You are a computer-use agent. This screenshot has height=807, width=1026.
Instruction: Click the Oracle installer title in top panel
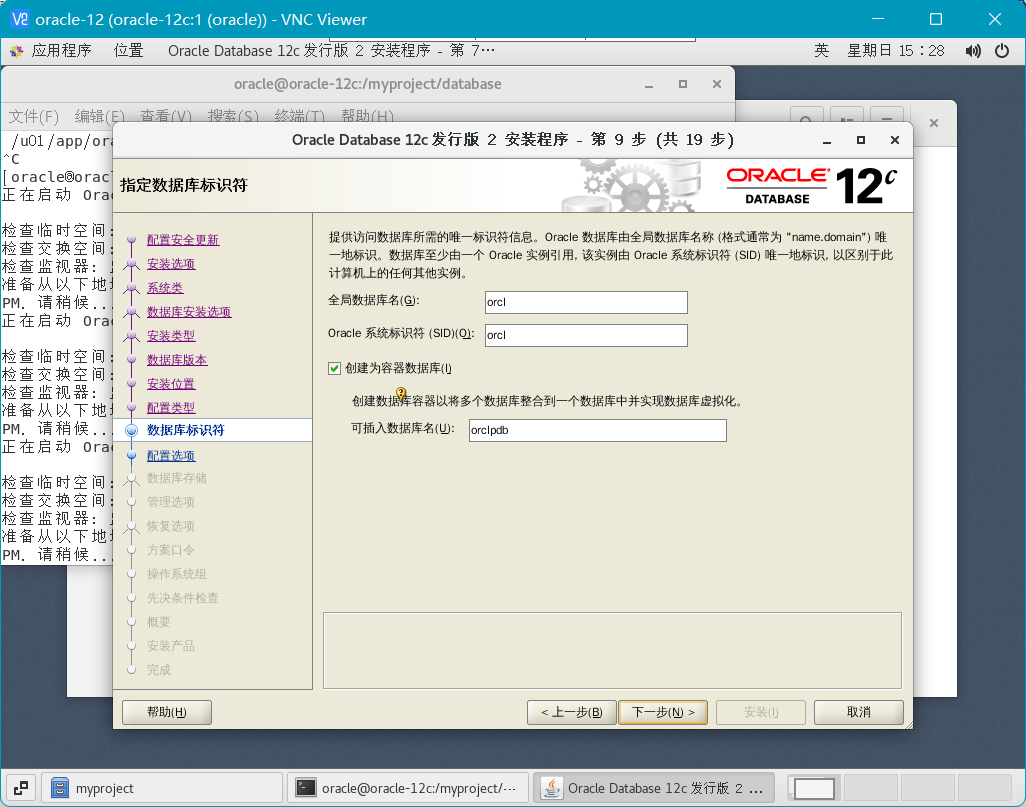[x=331, y=50]
